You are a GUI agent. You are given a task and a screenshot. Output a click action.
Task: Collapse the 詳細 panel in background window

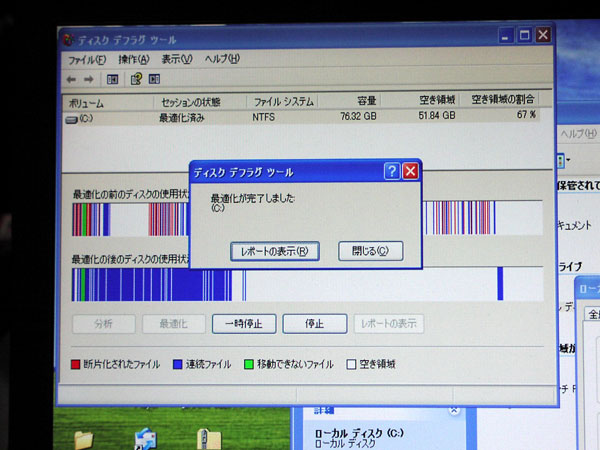pos(454,411)
